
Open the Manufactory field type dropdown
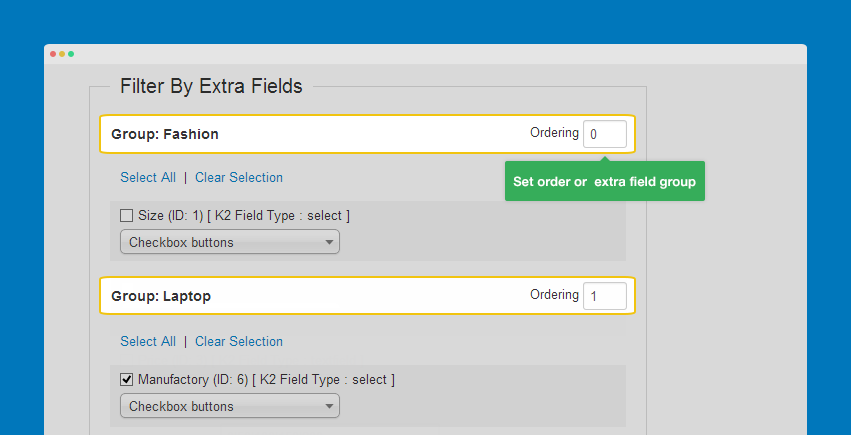(x=230, y=406)
